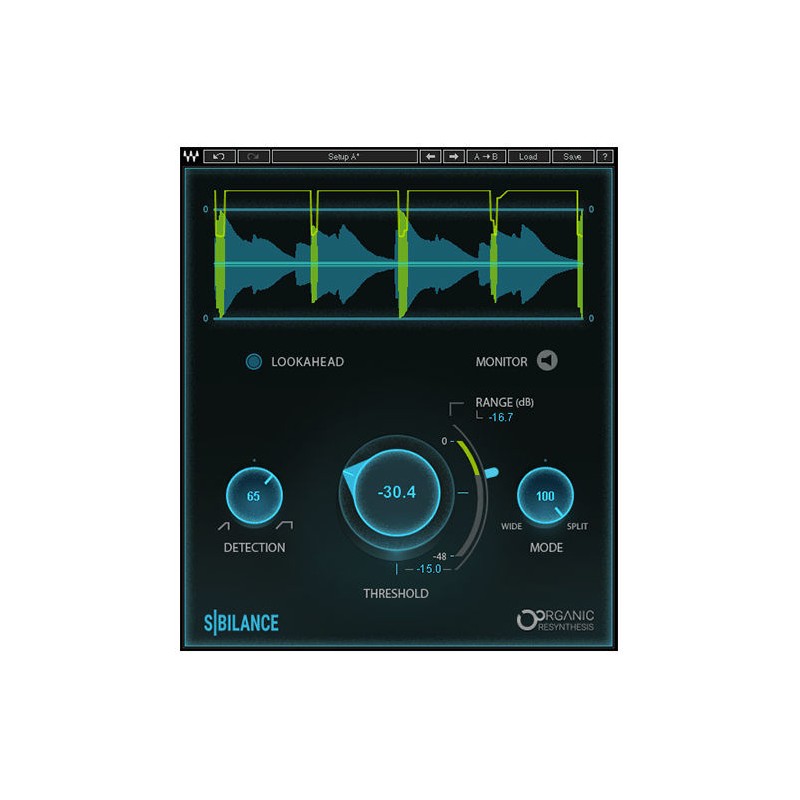Click the Load button
800x800 pixels.
(527, 157)
